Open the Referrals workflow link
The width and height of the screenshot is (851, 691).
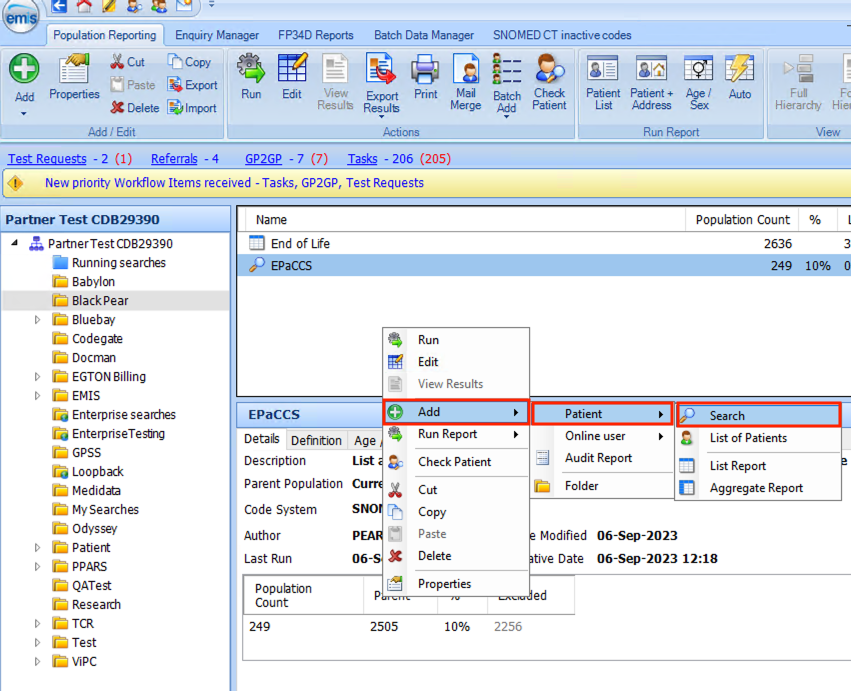(x=174, y=159)
